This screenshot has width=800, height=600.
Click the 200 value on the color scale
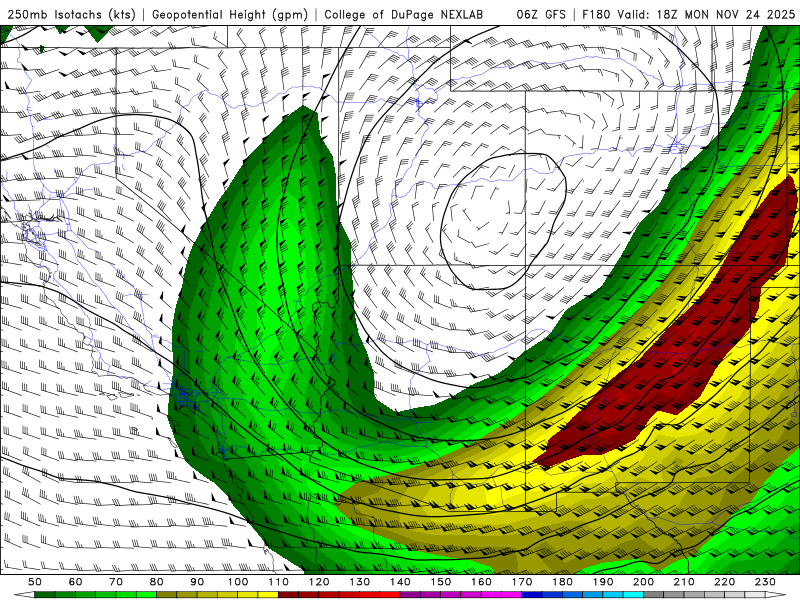(x=643, y=582)
